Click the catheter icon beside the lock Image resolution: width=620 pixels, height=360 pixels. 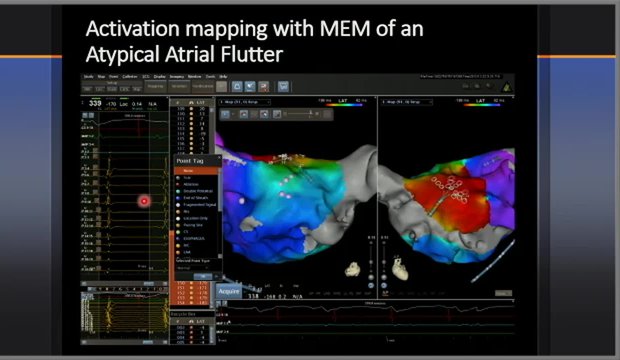tap(250, 86)
